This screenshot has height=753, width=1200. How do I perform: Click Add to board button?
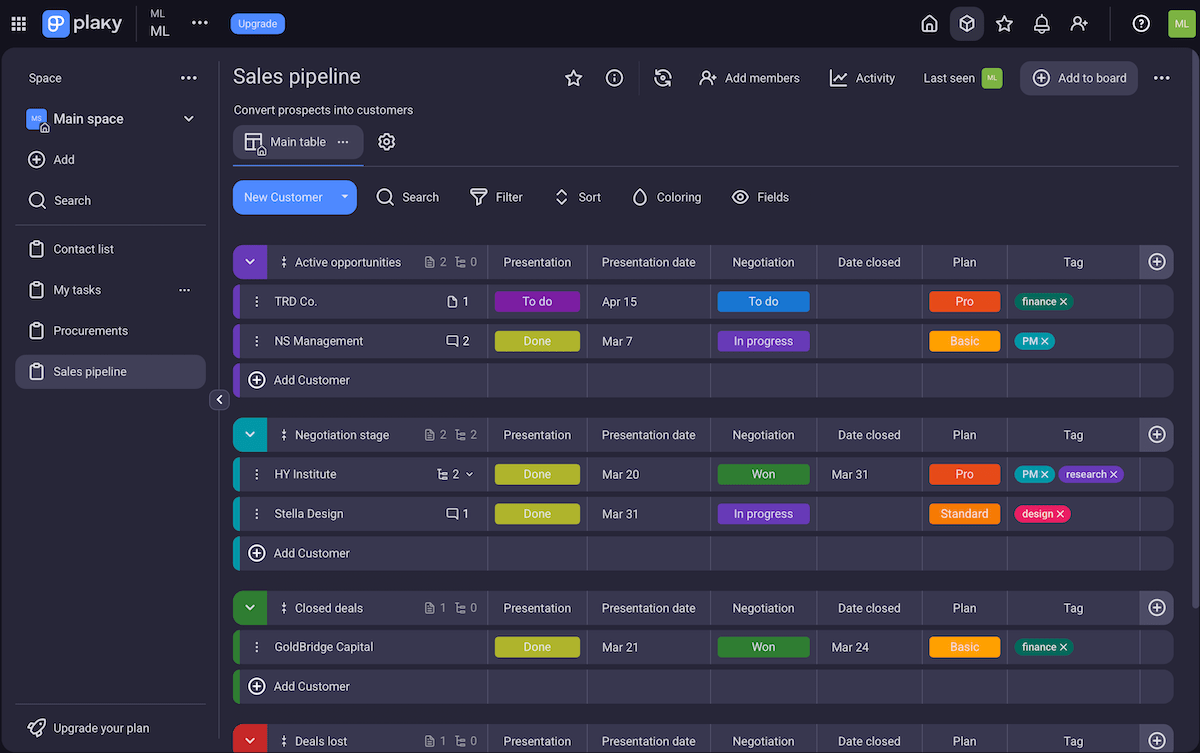pyautogui.click(x=1079, y=78)
